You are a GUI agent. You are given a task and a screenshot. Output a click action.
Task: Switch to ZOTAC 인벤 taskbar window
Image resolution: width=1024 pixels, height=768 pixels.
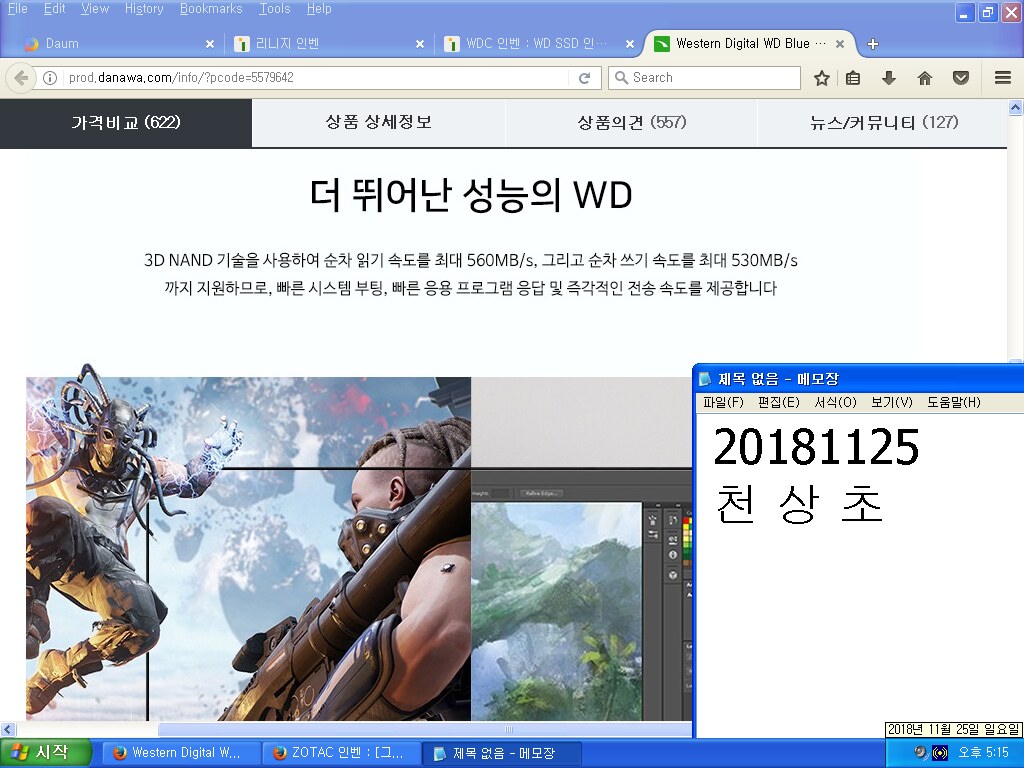tap(340, 753)
